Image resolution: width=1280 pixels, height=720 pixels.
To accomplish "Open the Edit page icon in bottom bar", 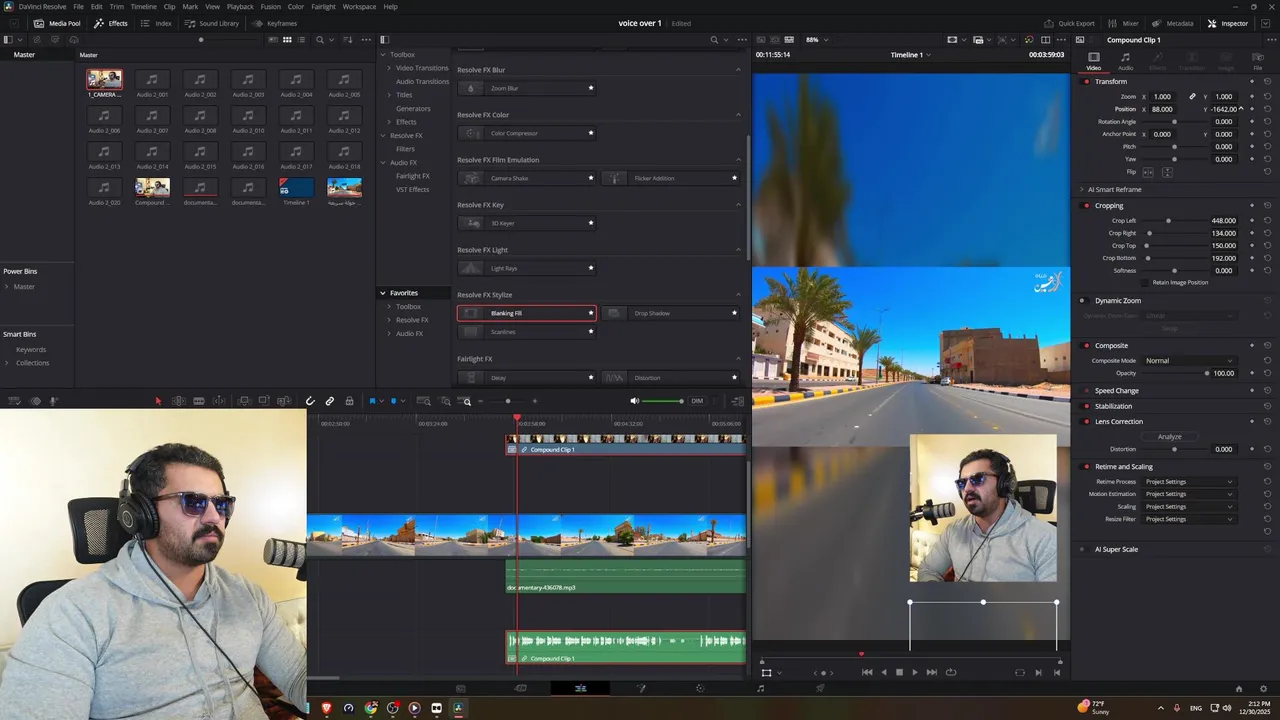I will click(580, 688).
